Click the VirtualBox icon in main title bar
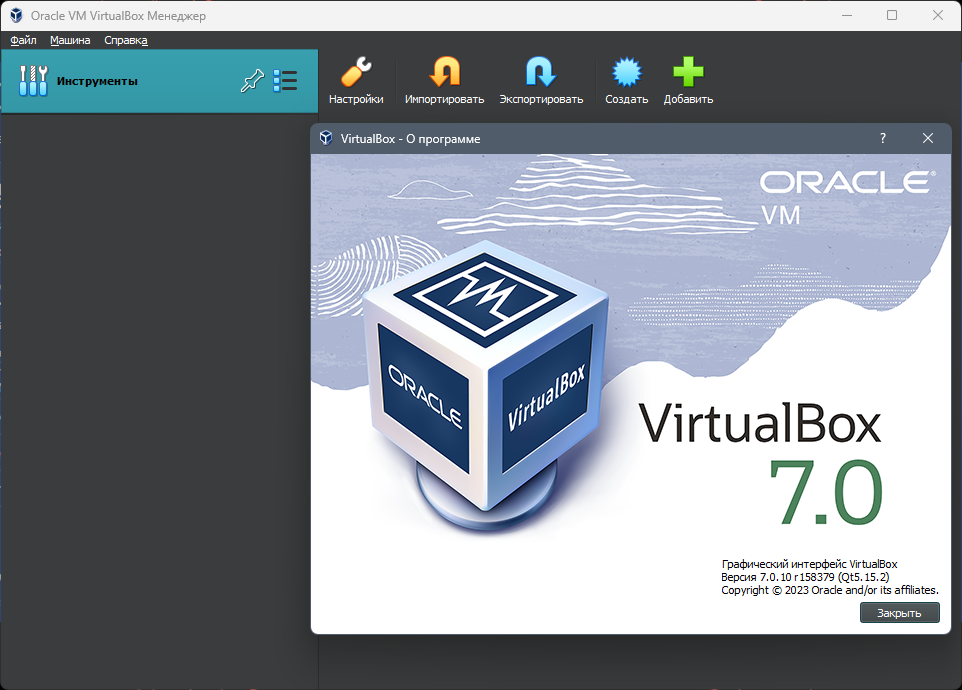This screenshot has height=690, width=962. pyautogui.click(x=16, y=15)
